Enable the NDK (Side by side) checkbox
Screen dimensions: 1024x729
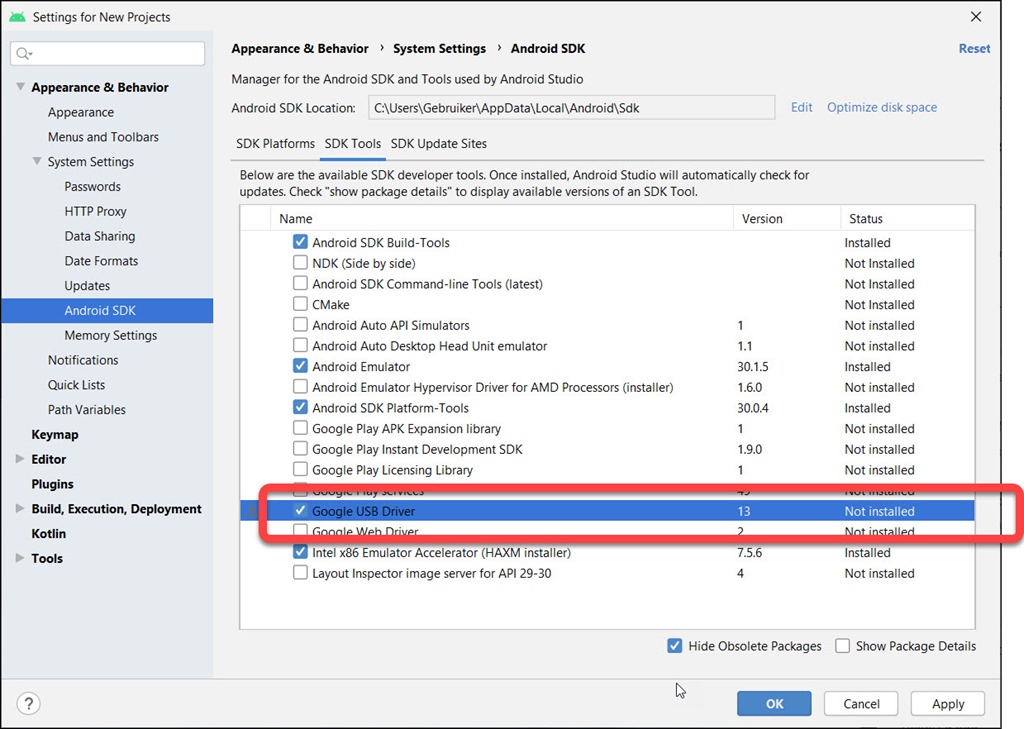(300, 263)
